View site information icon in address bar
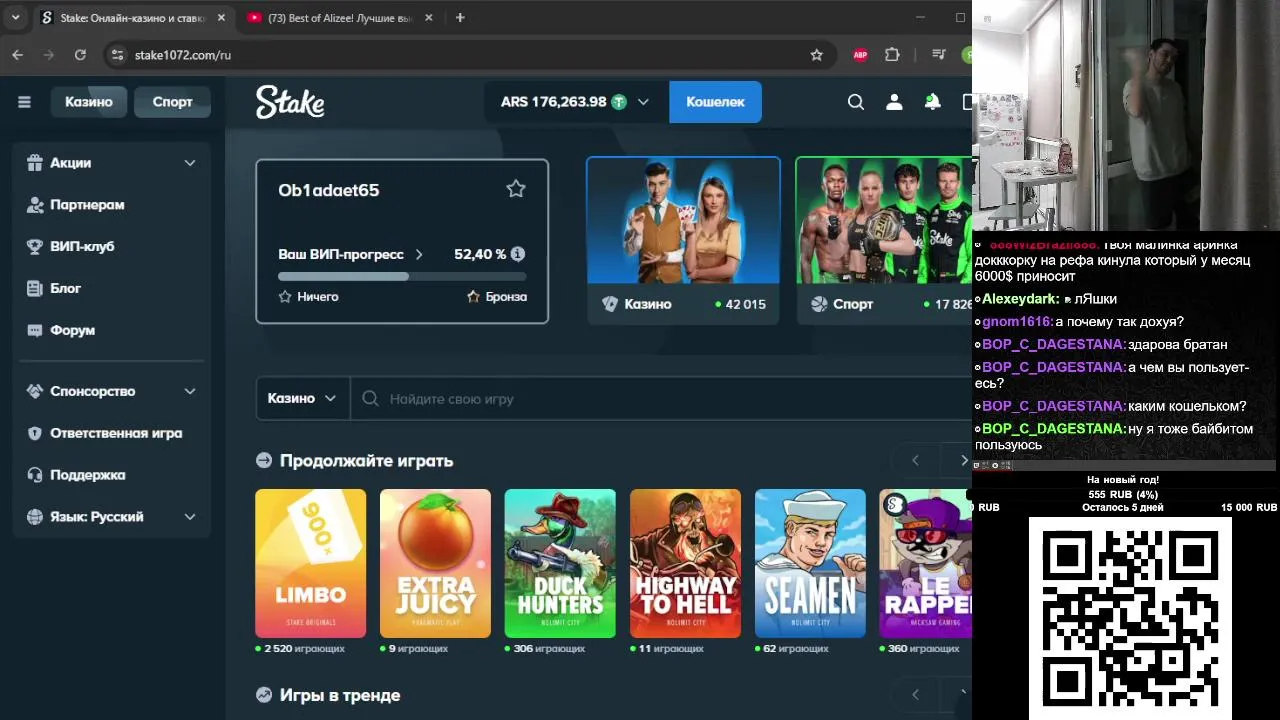 point(117,55)
